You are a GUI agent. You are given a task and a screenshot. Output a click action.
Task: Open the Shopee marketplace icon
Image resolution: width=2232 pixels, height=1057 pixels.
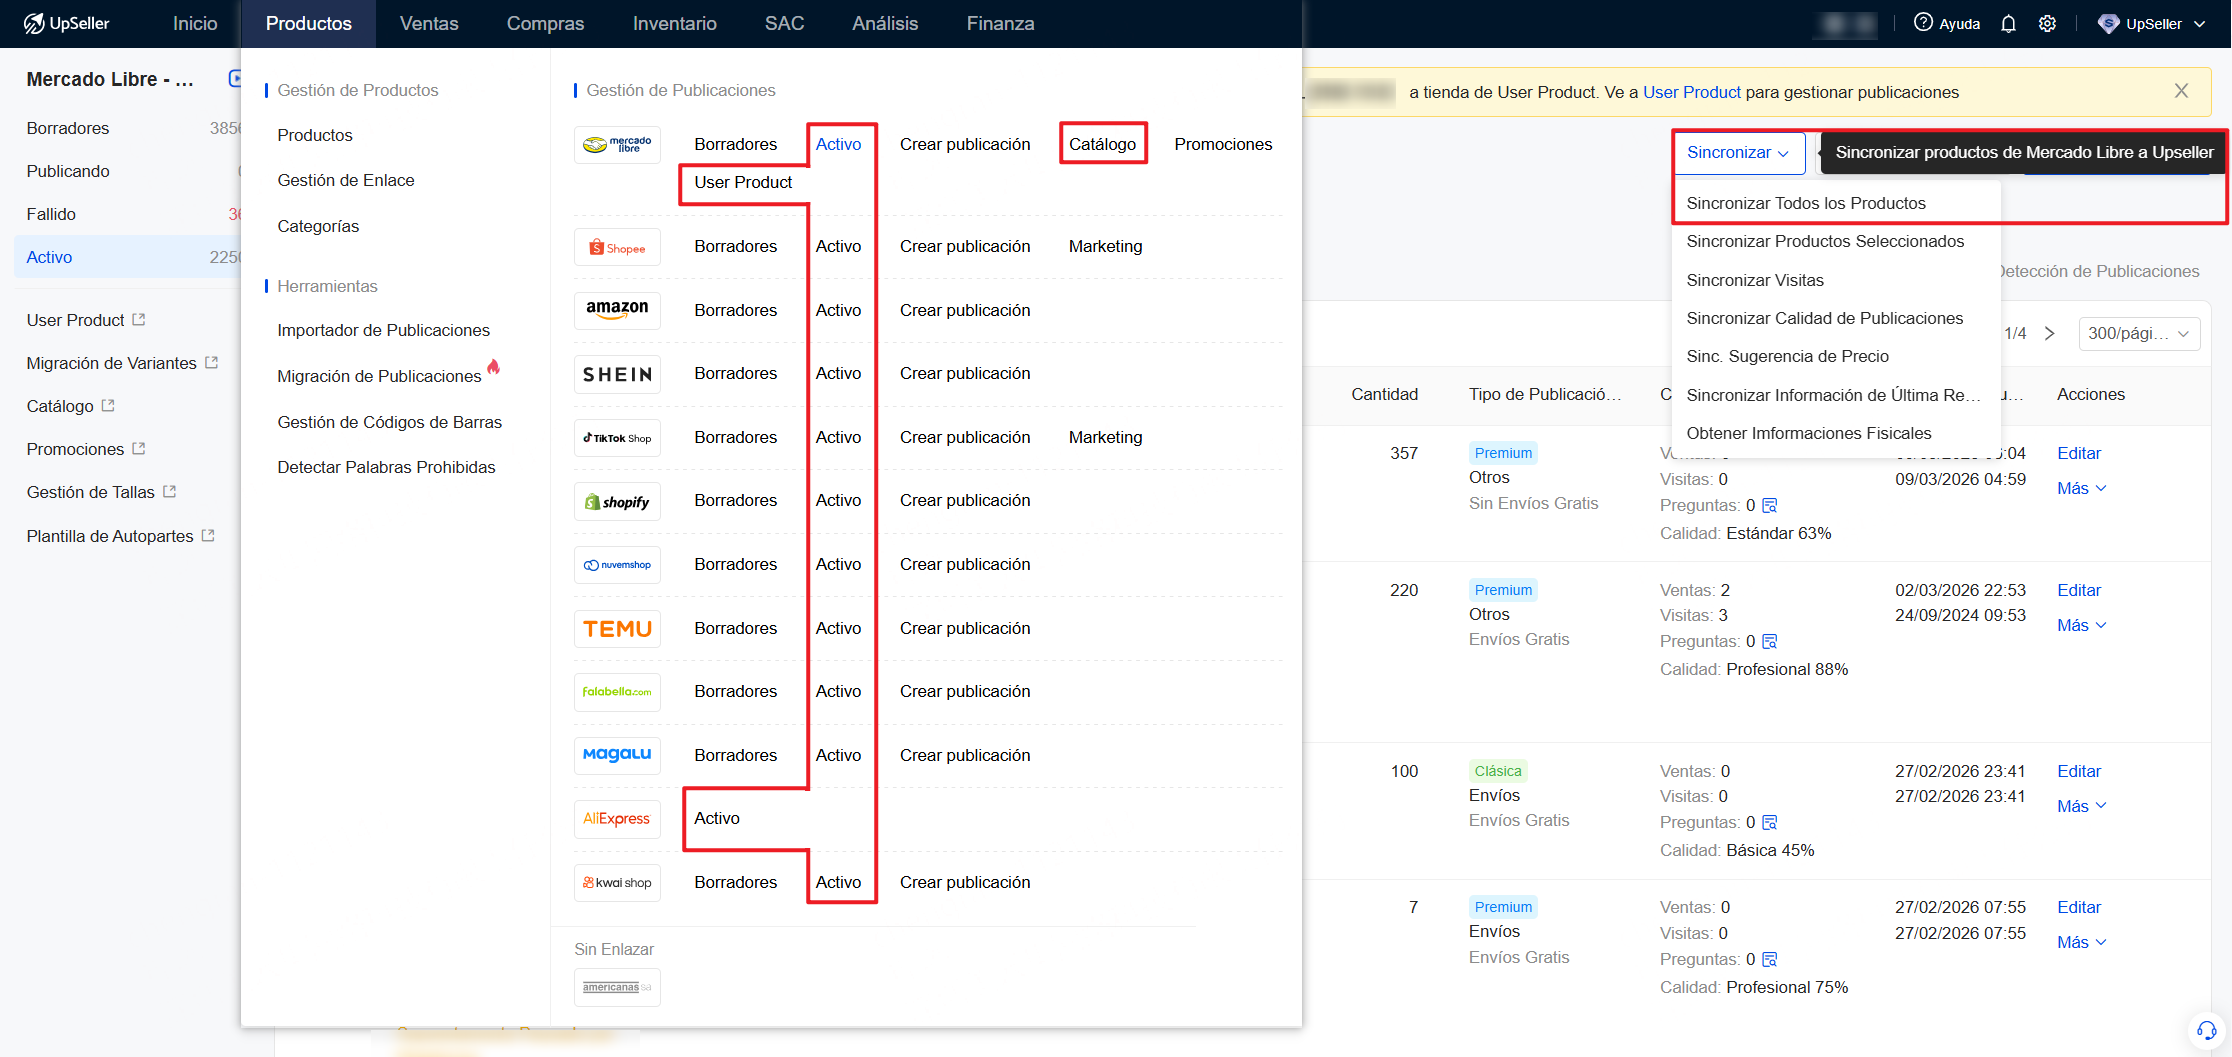(x=617, y=246)
